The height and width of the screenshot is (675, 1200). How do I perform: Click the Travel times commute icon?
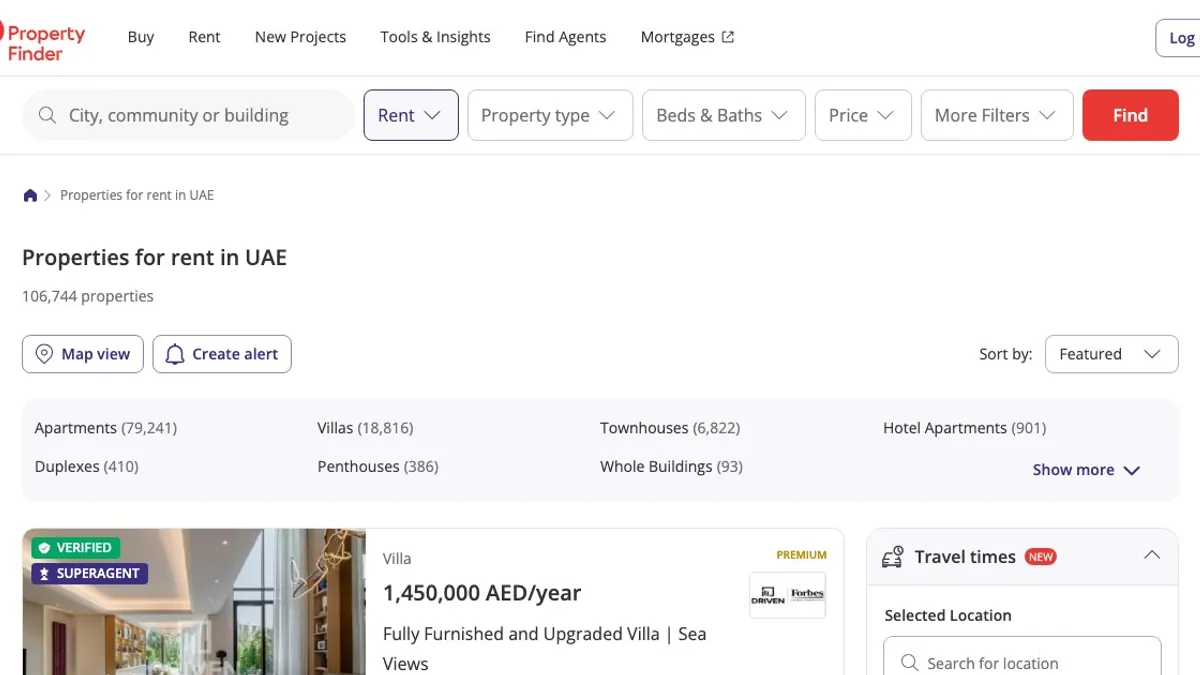click(x=893, y=557)
